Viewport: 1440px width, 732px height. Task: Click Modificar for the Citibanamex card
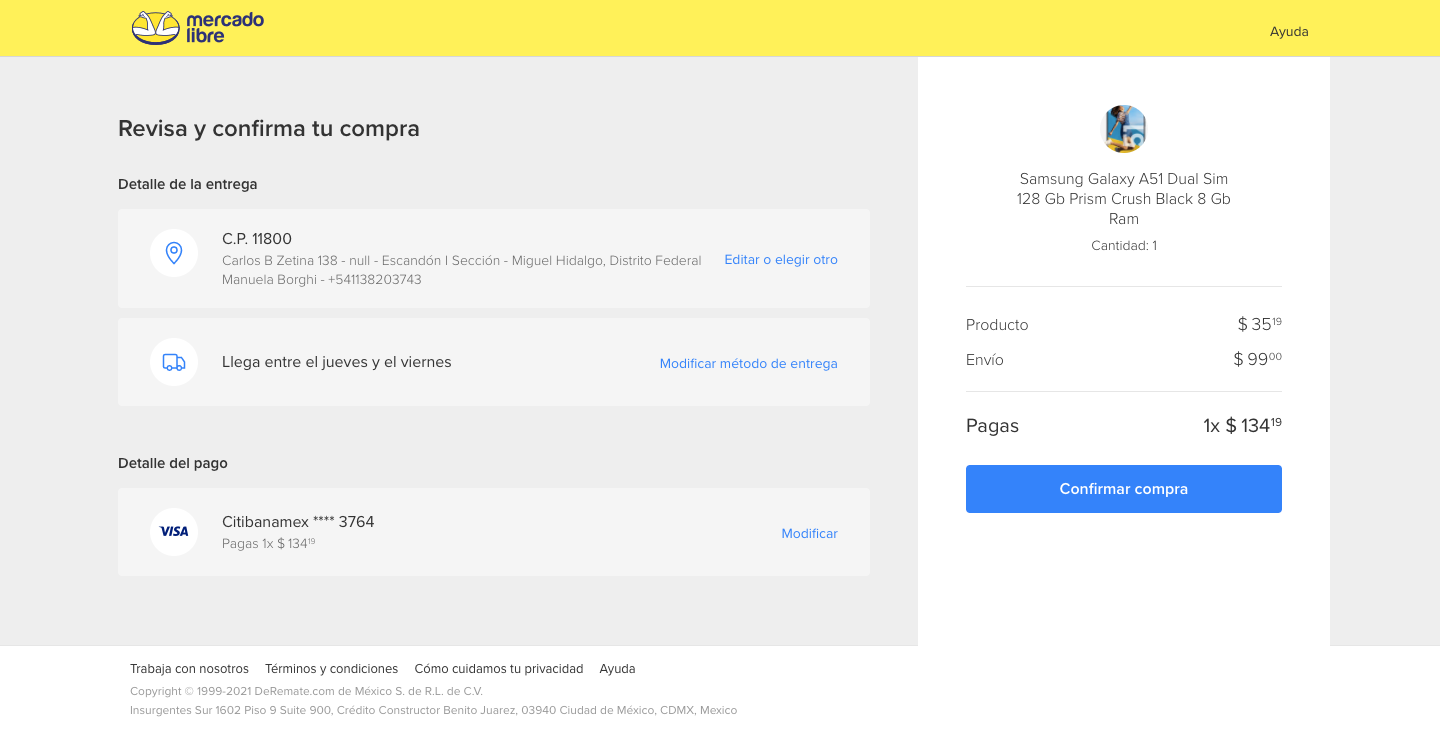tap(809, 533)
